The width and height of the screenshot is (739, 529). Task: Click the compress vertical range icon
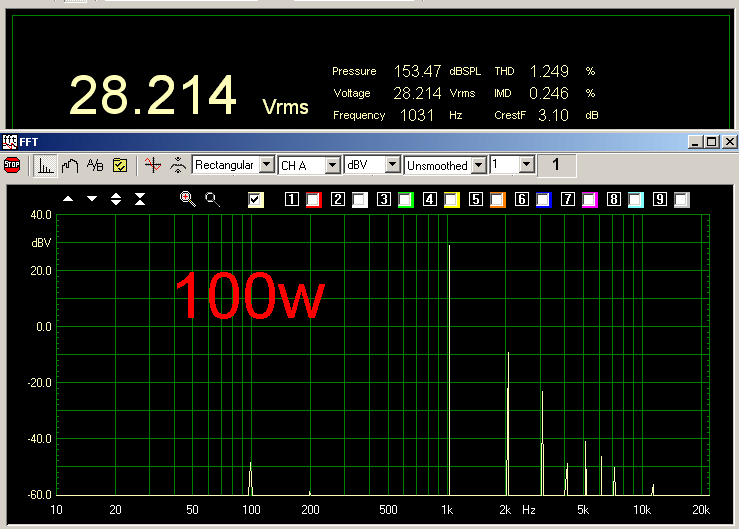tap(140, 199)
